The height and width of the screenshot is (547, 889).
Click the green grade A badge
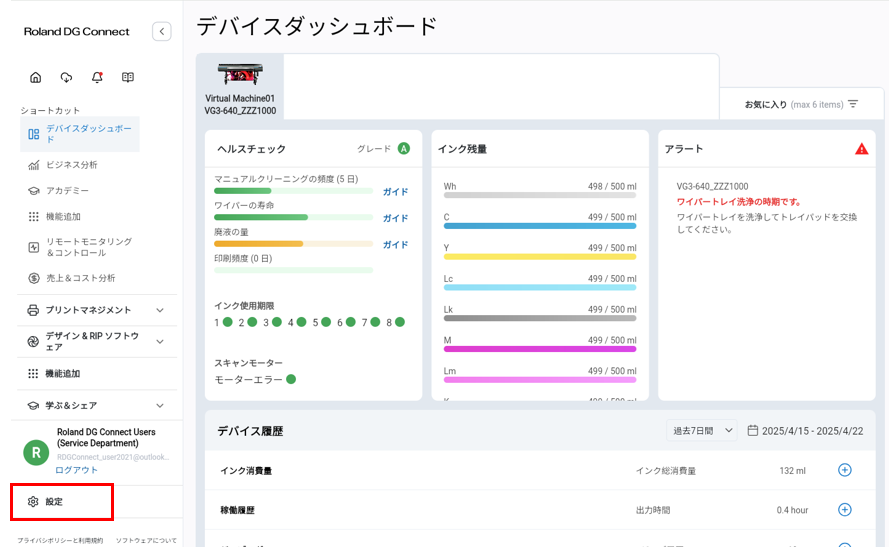point(404,149)
